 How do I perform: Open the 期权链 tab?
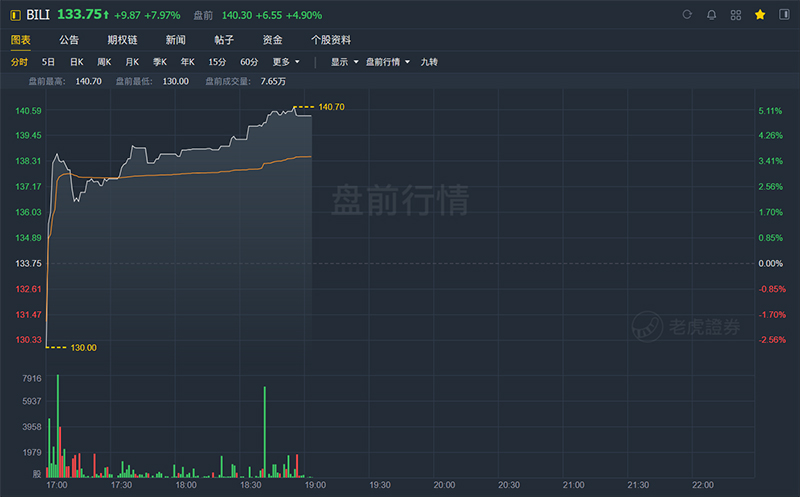tap(122, 40)
